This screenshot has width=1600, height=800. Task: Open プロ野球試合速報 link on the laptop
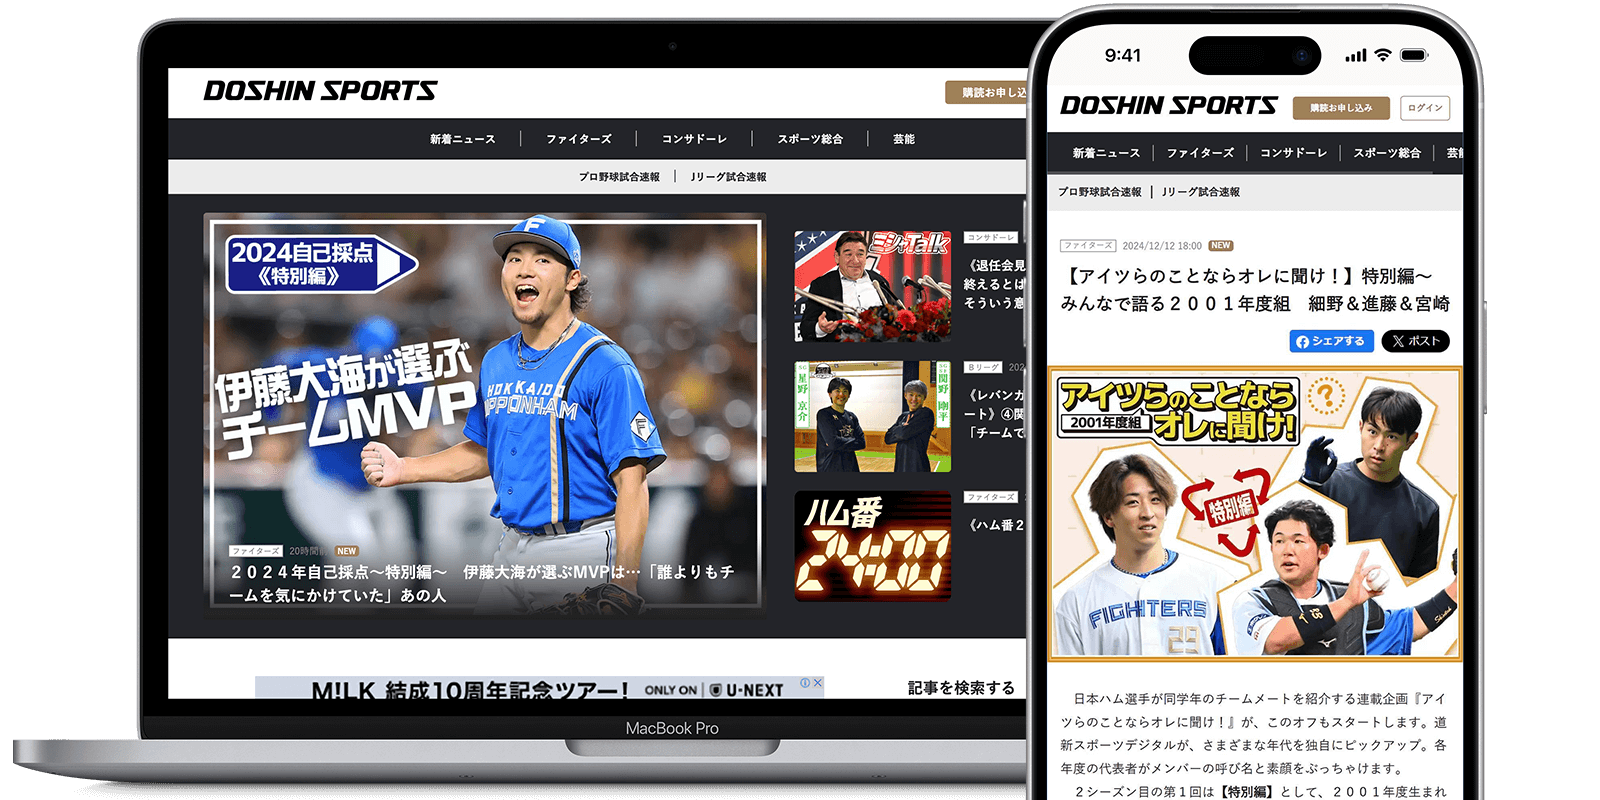click(x=619, y=177)
